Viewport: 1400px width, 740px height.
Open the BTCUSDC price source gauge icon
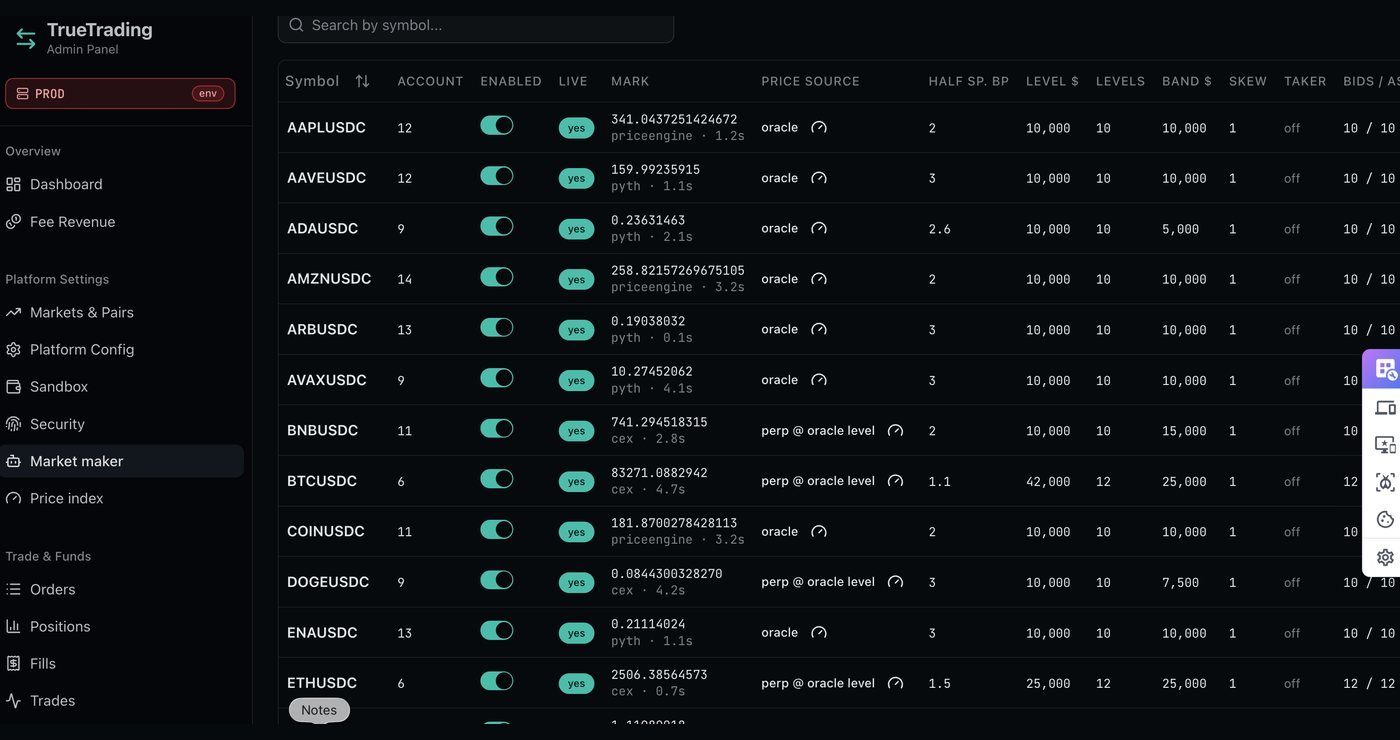pyautogui.click(x=895, y=481)
